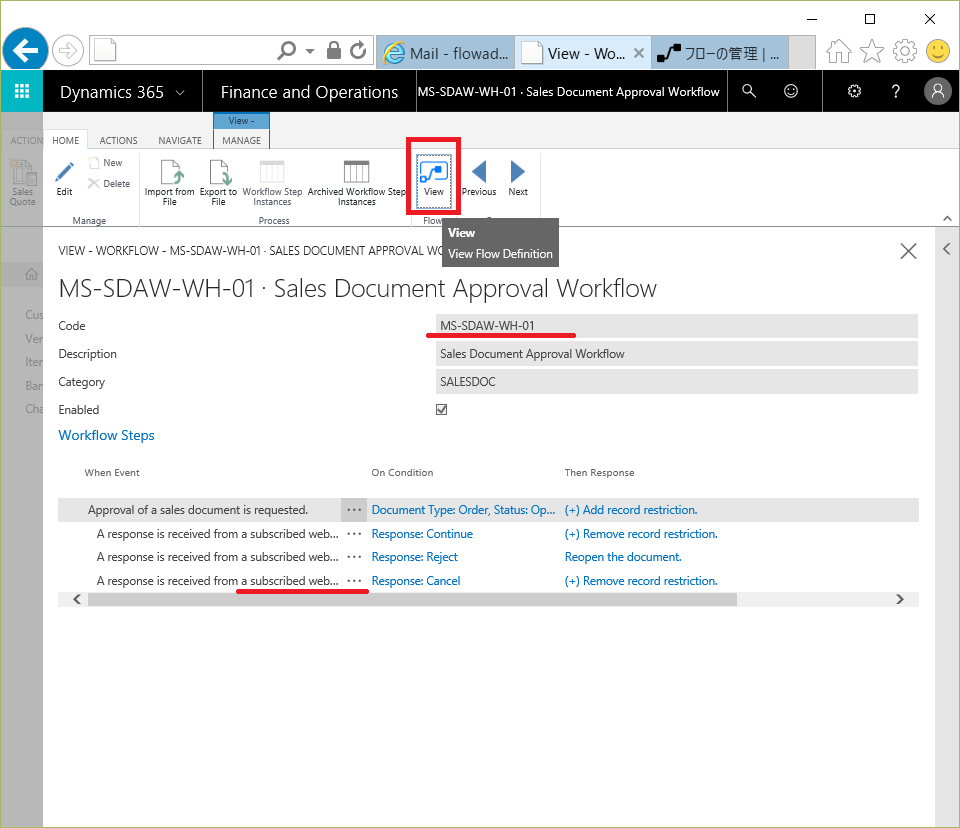Click the feedback smiley in Dynamics header
The image size is (960, 828).
tap(791, 91)
